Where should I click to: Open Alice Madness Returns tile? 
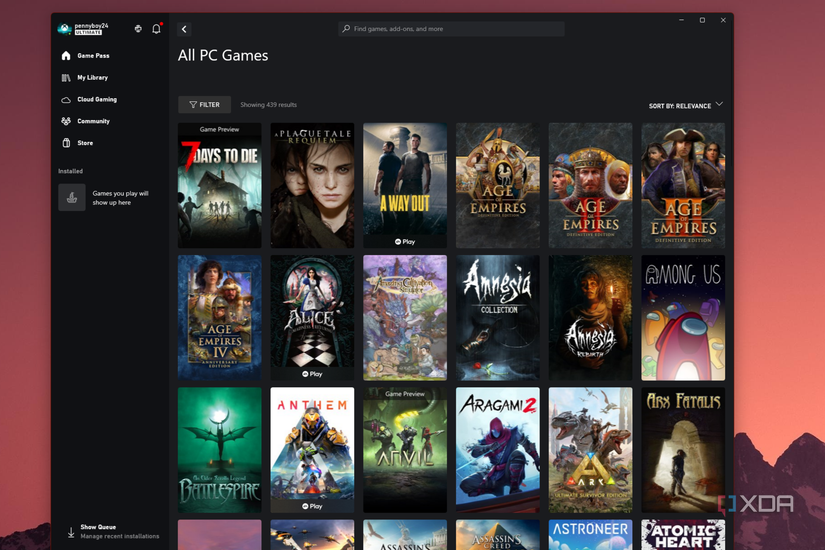312,318
